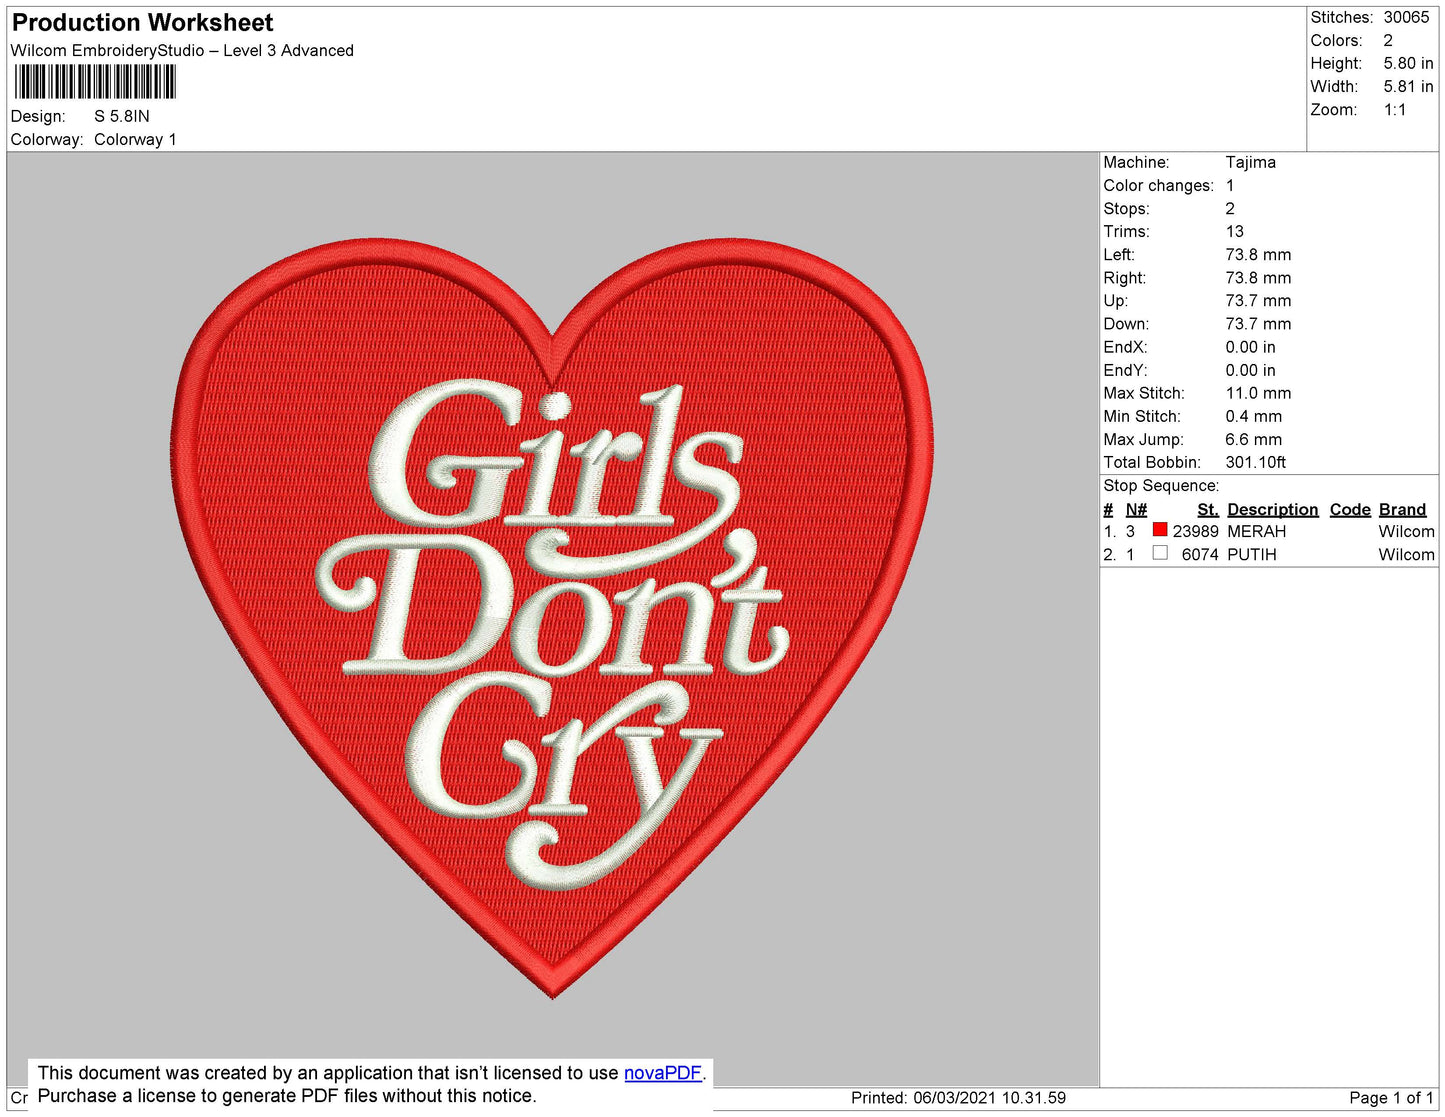Image resolution: width=1445 pixels, height=1117 pixels.
Task: Click the Colors value '2' in header
Action: (1388, 41)
